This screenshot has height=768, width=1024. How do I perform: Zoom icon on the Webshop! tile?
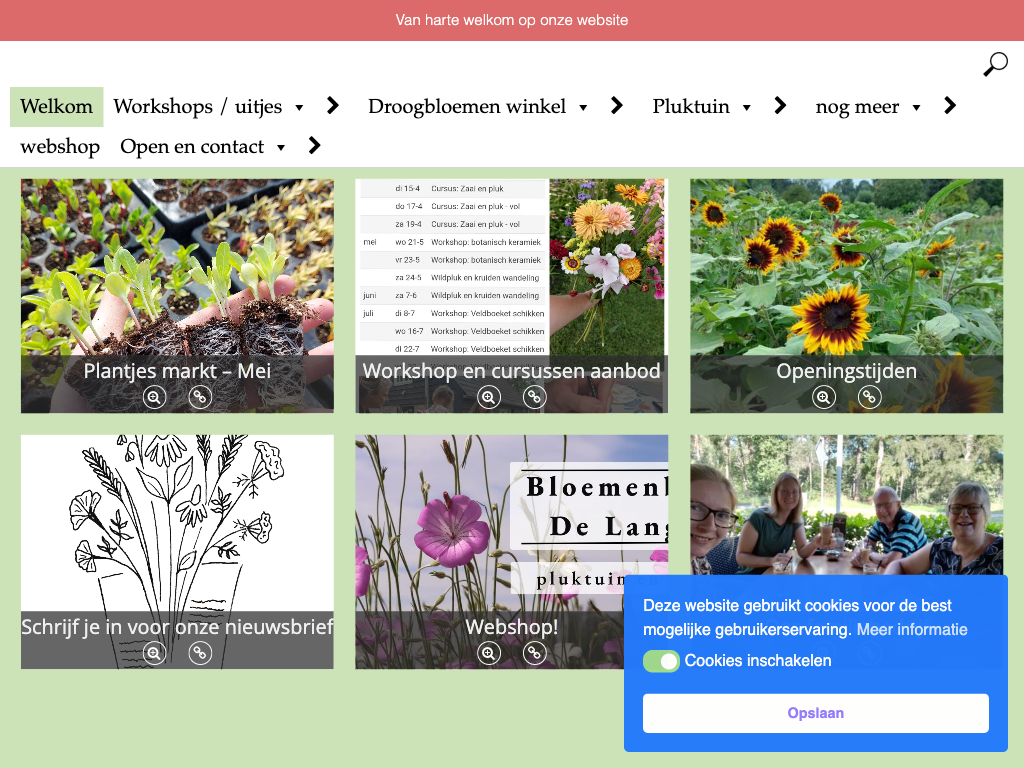point(489,653)
